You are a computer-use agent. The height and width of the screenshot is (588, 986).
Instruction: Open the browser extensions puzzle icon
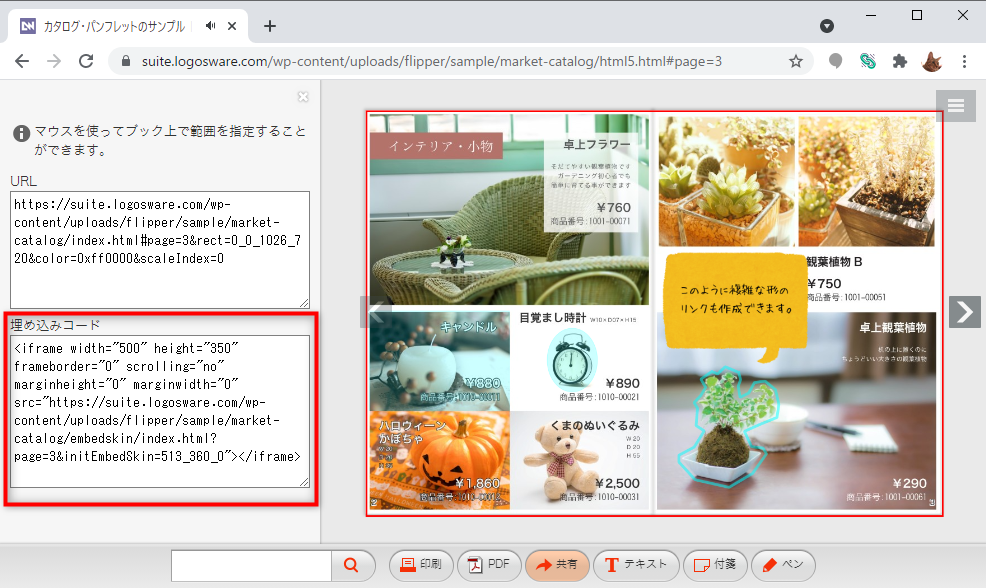coord(900,61)
